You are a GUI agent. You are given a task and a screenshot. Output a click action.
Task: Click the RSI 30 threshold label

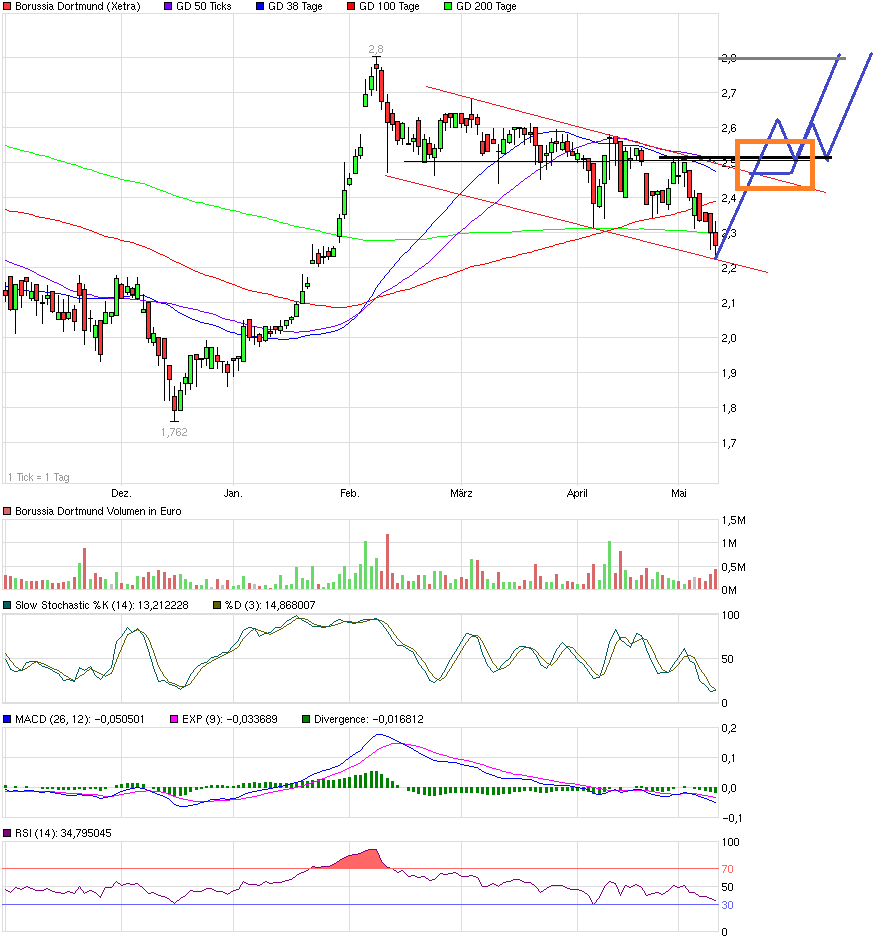(727, 905)
